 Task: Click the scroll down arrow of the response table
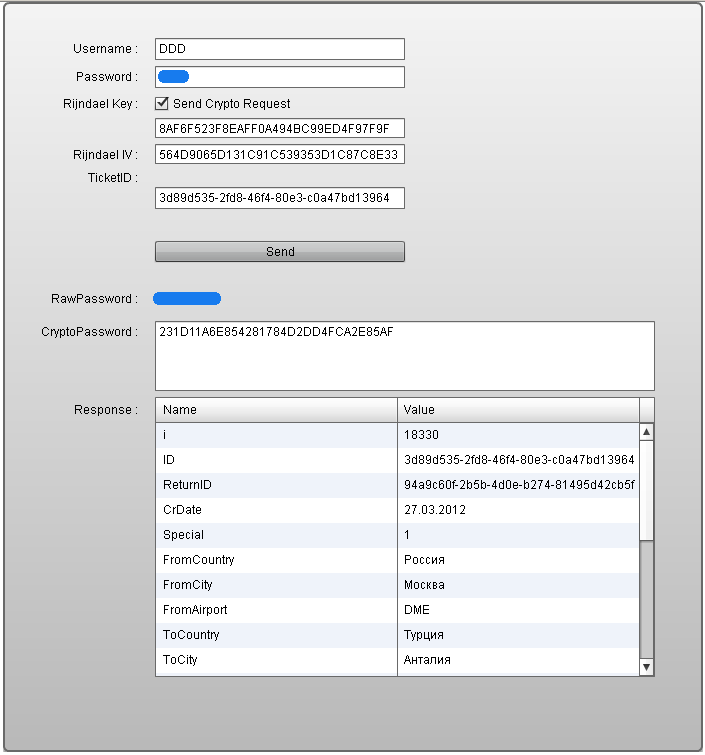pos(647,667)
